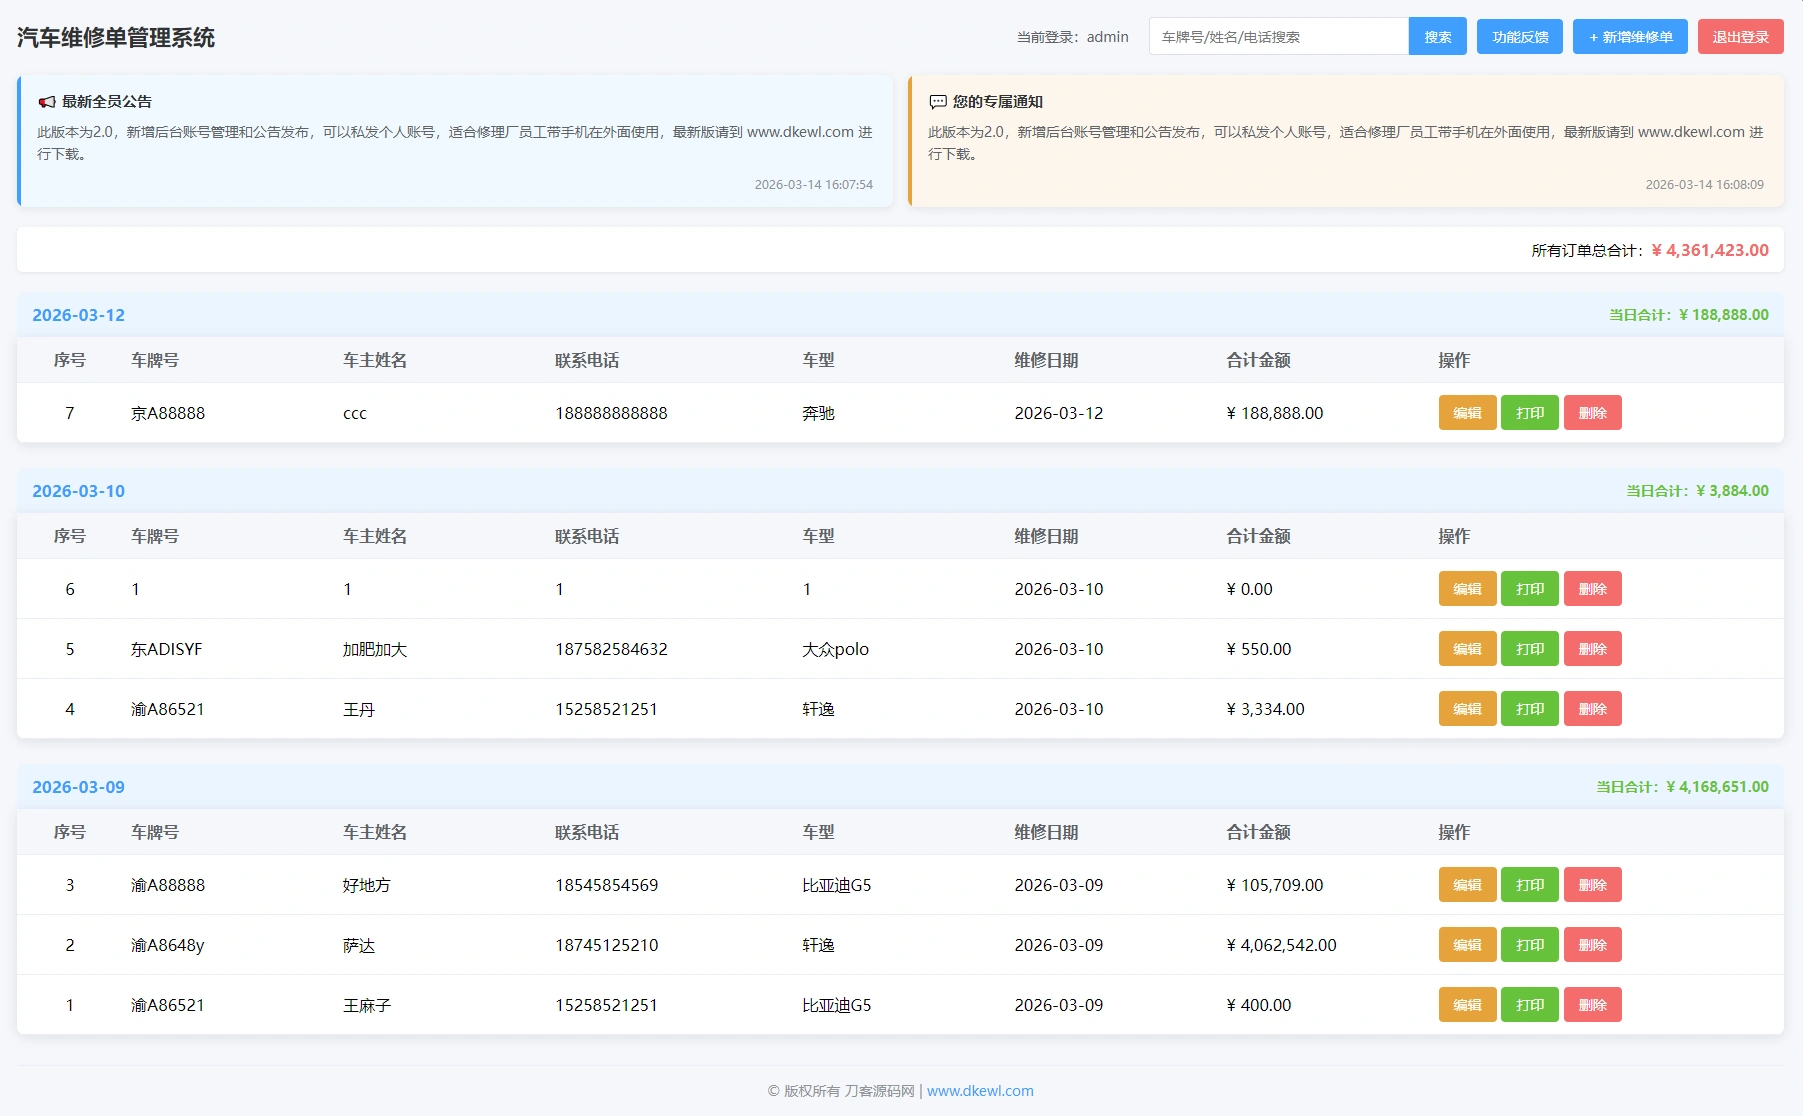This screenshot has height=1116, width=1803.
Task: Click the speech bubble icon on 您的专属通知
Action: [937, 100]
